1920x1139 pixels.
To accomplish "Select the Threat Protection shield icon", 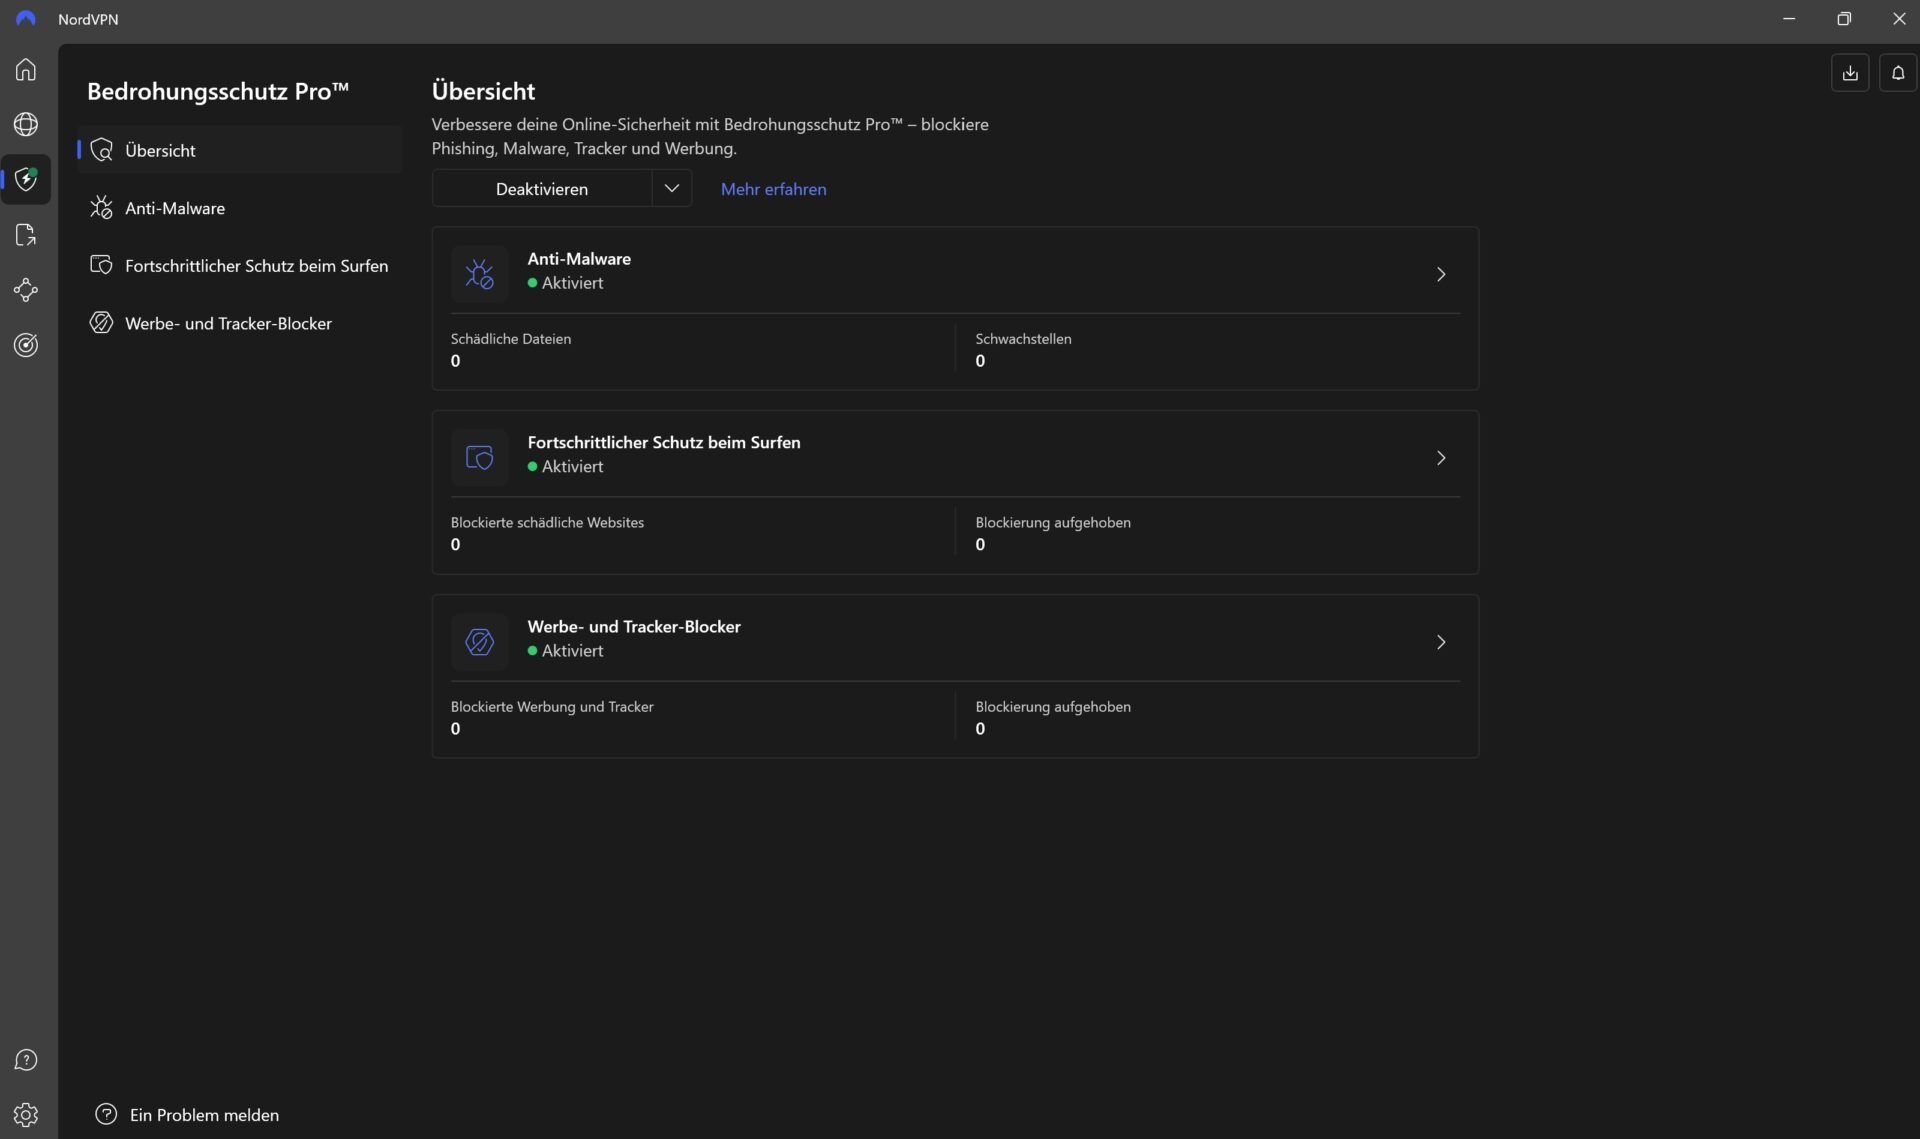I will (26, 179).
